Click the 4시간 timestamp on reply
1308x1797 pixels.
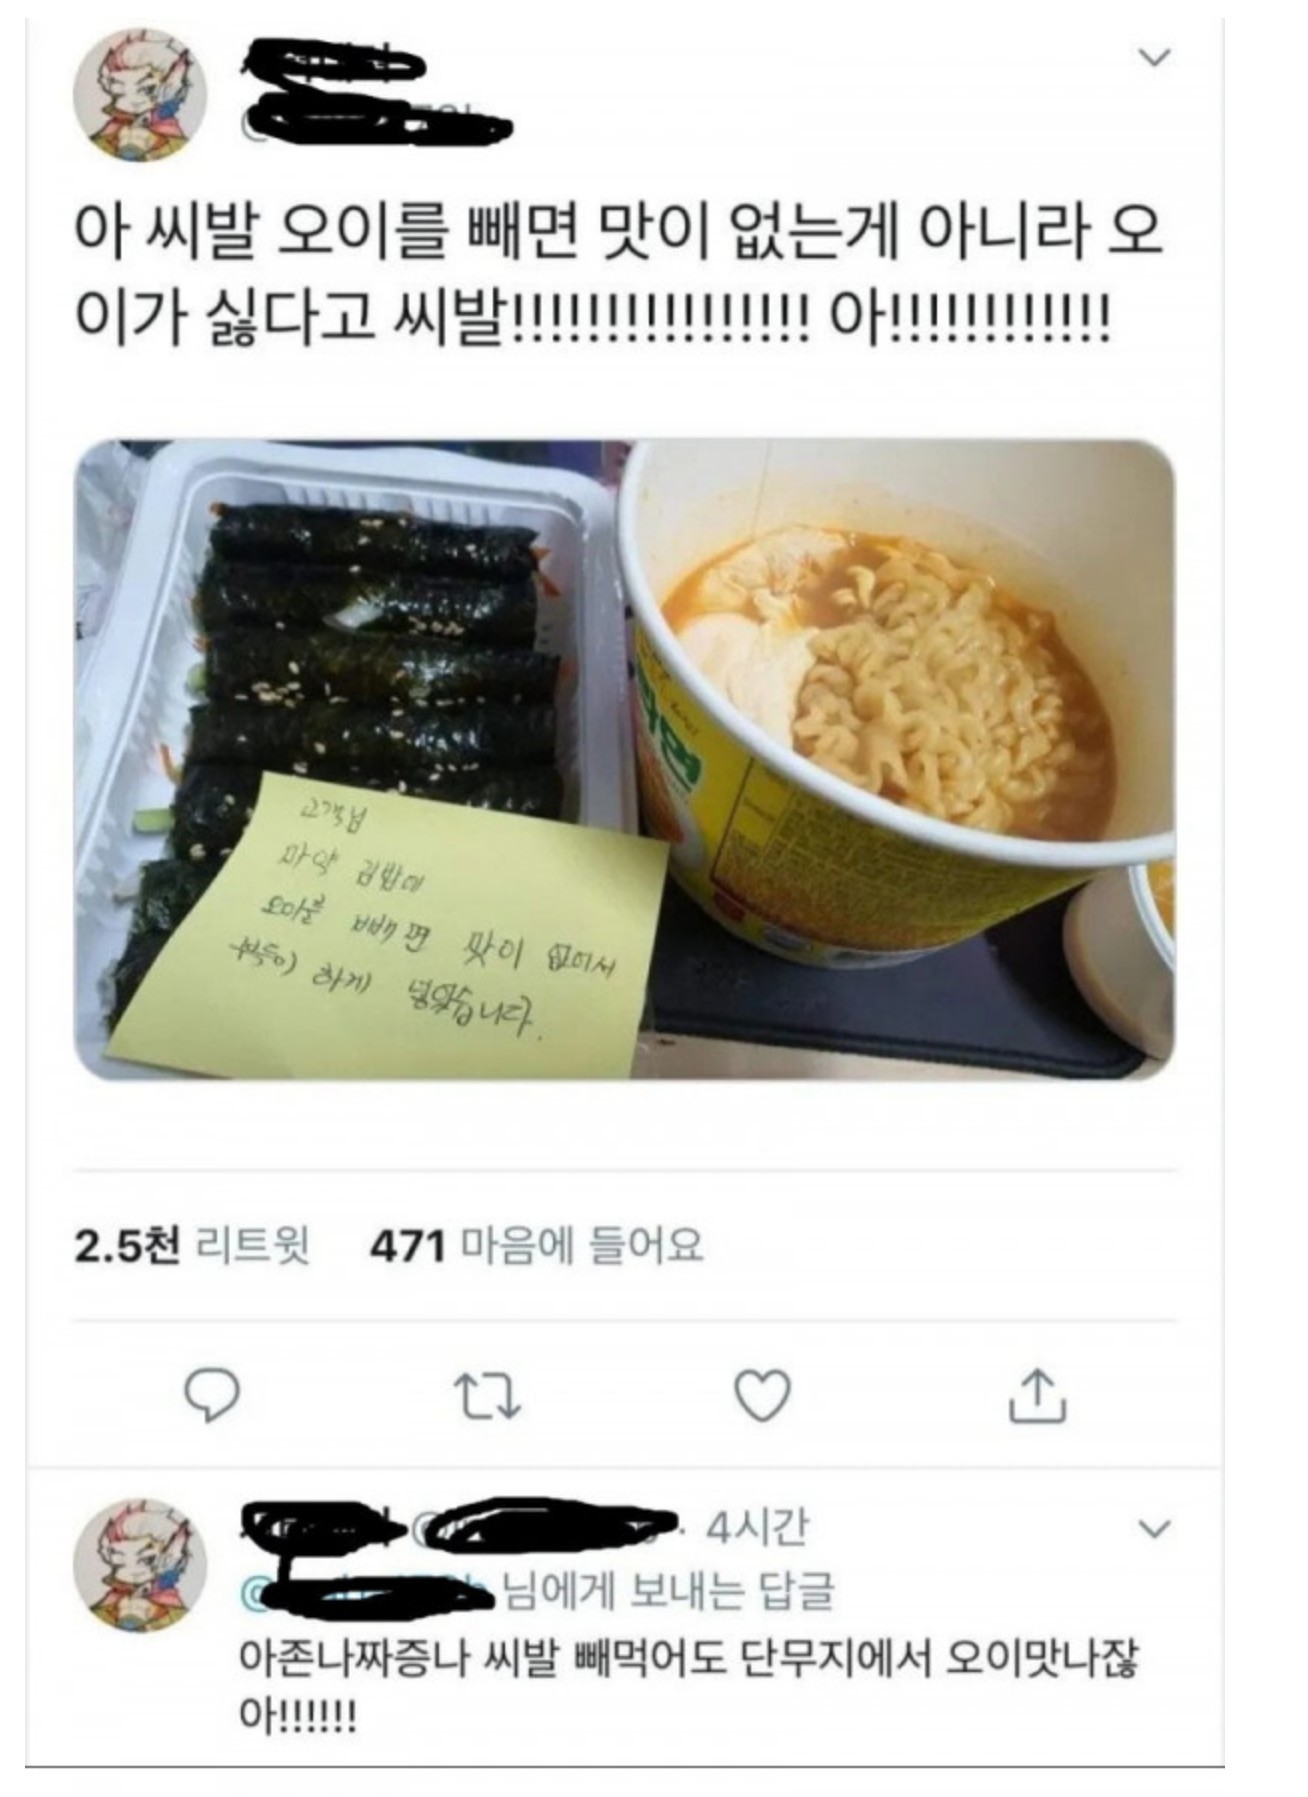tap(756, 1527)
